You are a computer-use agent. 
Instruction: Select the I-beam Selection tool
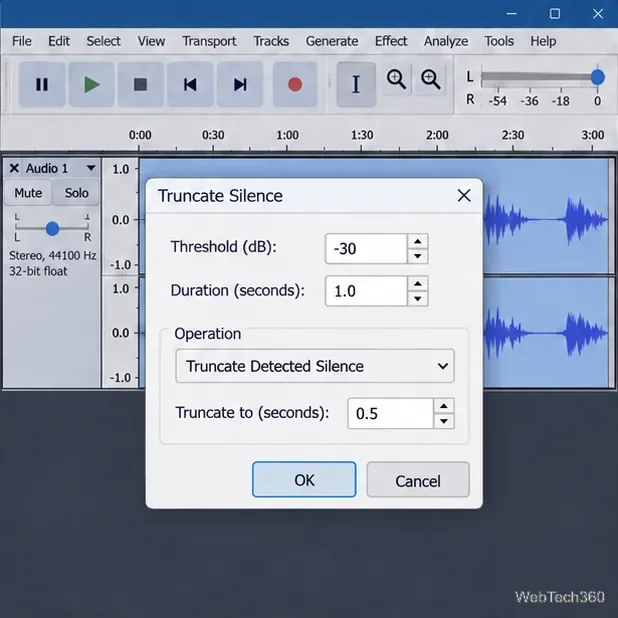[x=356, y=84]
